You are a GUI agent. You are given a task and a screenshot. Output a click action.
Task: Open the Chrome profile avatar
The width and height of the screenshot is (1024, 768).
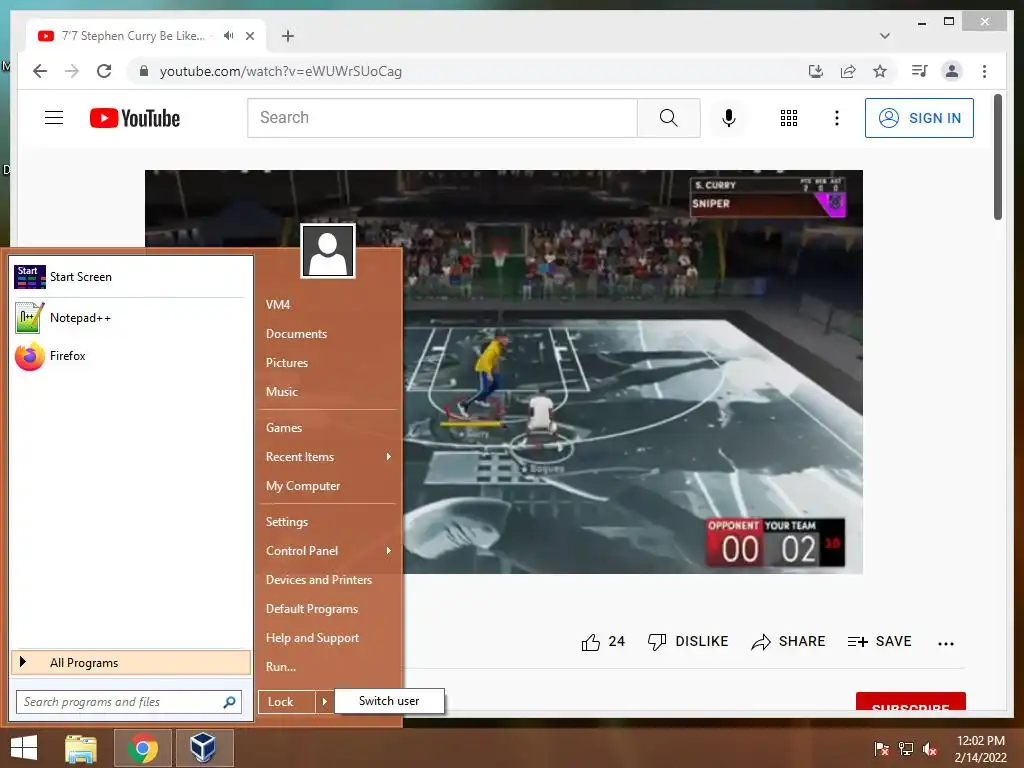click(x=952, y=71)
